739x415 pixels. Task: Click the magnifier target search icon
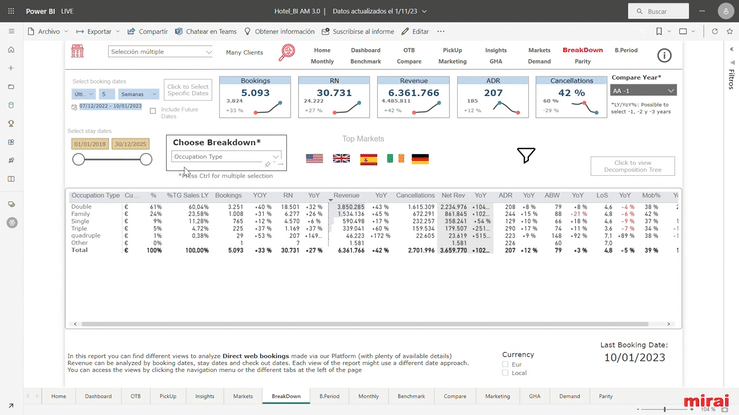(287, 52)
